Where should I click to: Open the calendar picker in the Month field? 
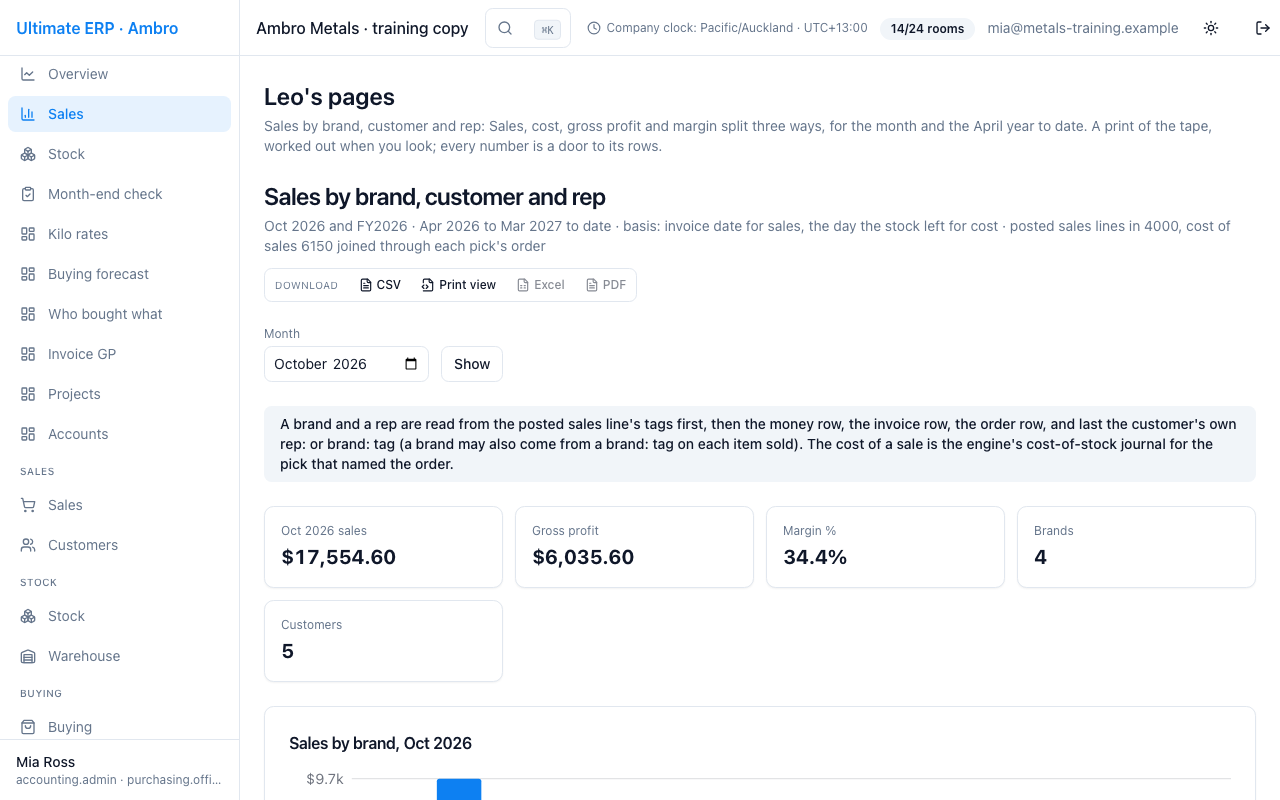click(x=411, y=364)
